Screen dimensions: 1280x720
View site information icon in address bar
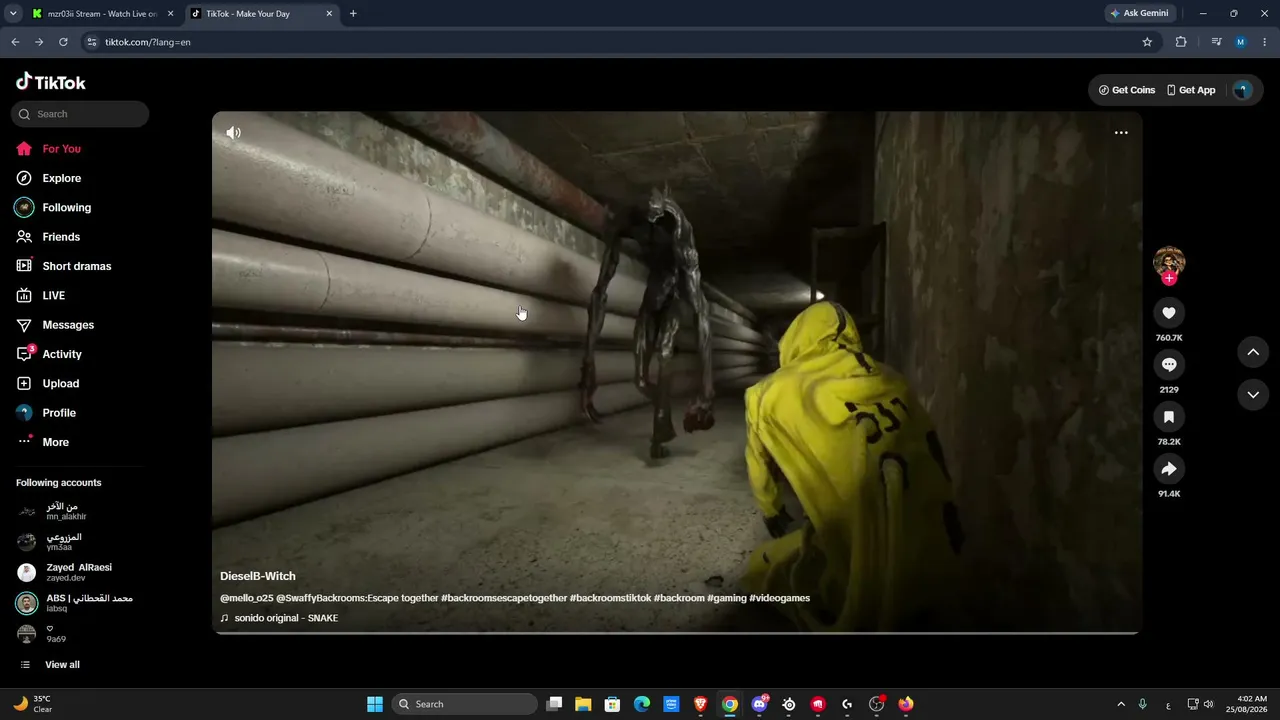coord(92,42)
